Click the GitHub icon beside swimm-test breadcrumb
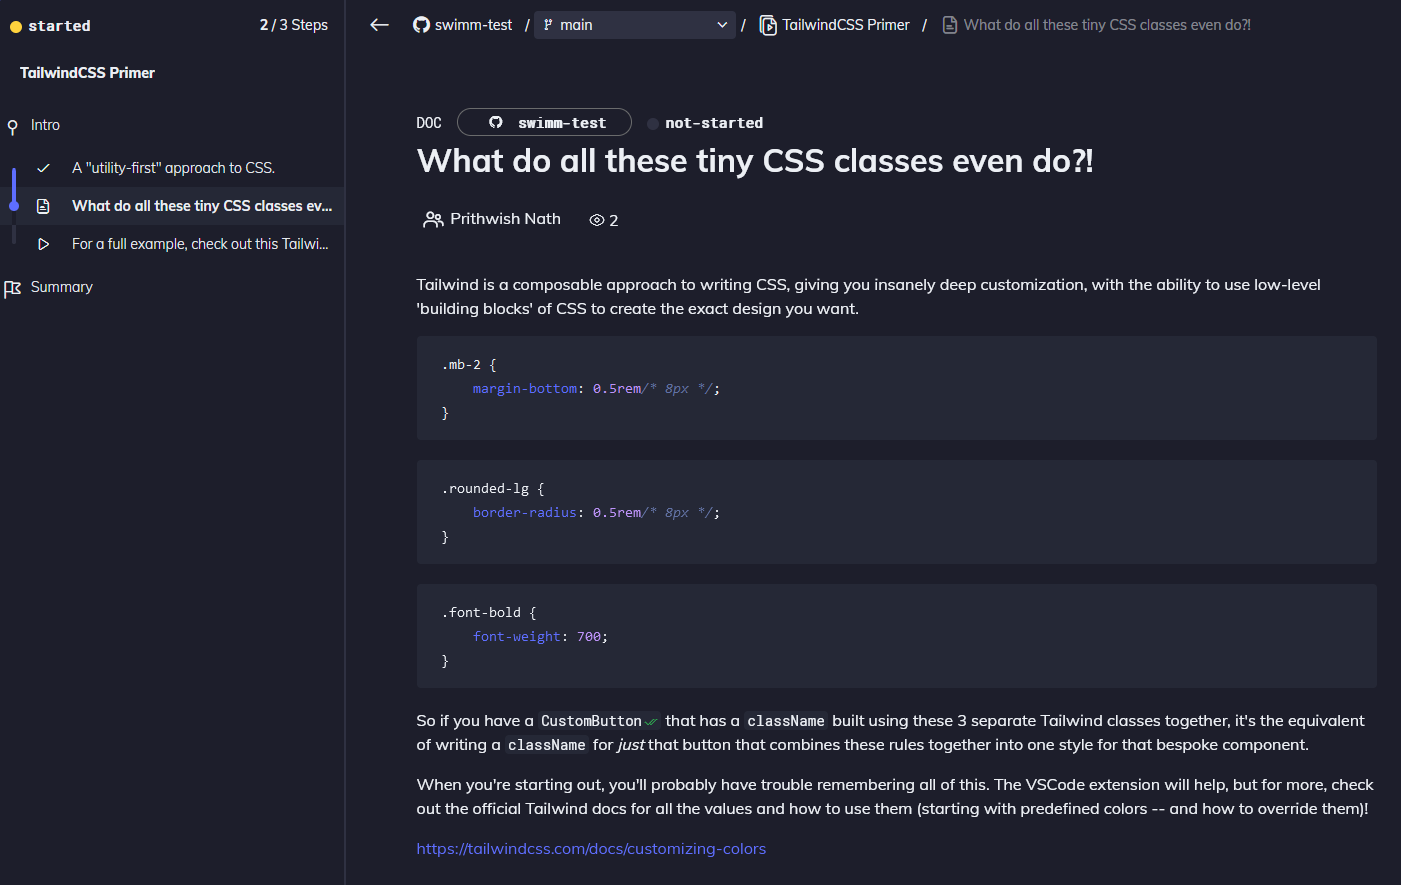The width and height of the screenshot is (1401, 885). pyautogui.click(x=421, y=25)
